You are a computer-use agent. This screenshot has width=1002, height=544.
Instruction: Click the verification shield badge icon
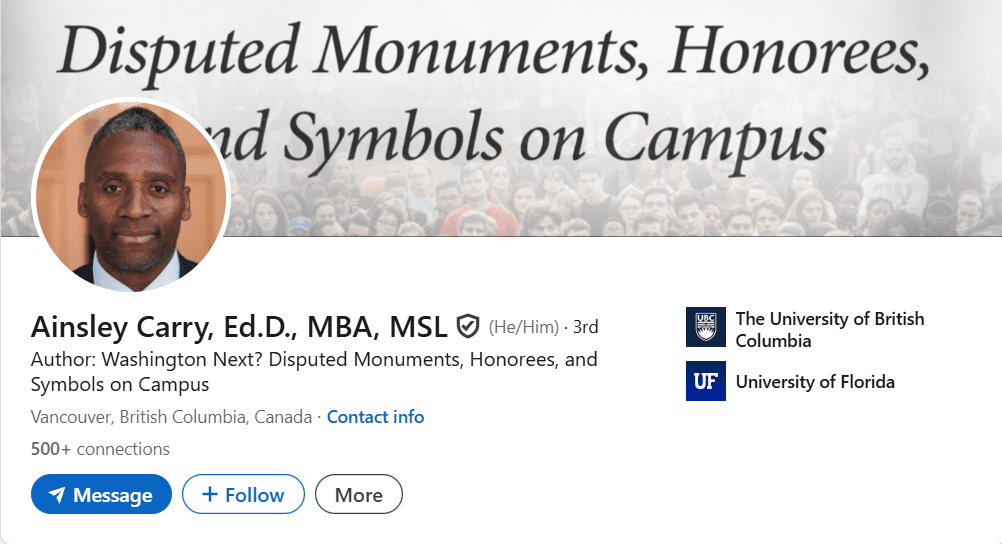[x=468, y=327]
